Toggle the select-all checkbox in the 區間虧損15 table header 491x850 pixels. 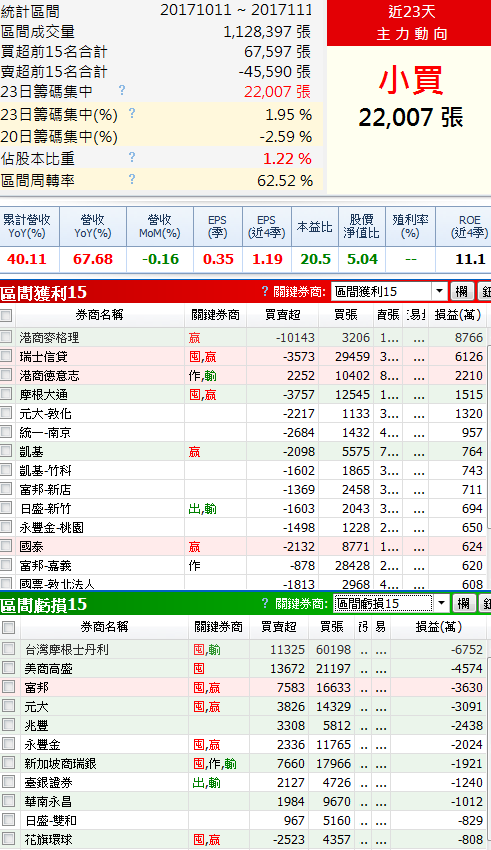point(8,627)
